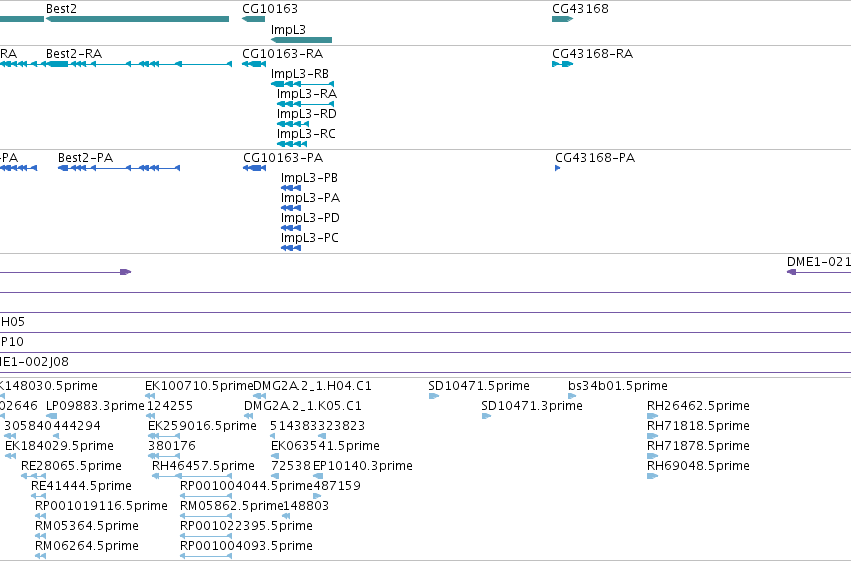Select the 323823 EST label

(x=341, y=426)
